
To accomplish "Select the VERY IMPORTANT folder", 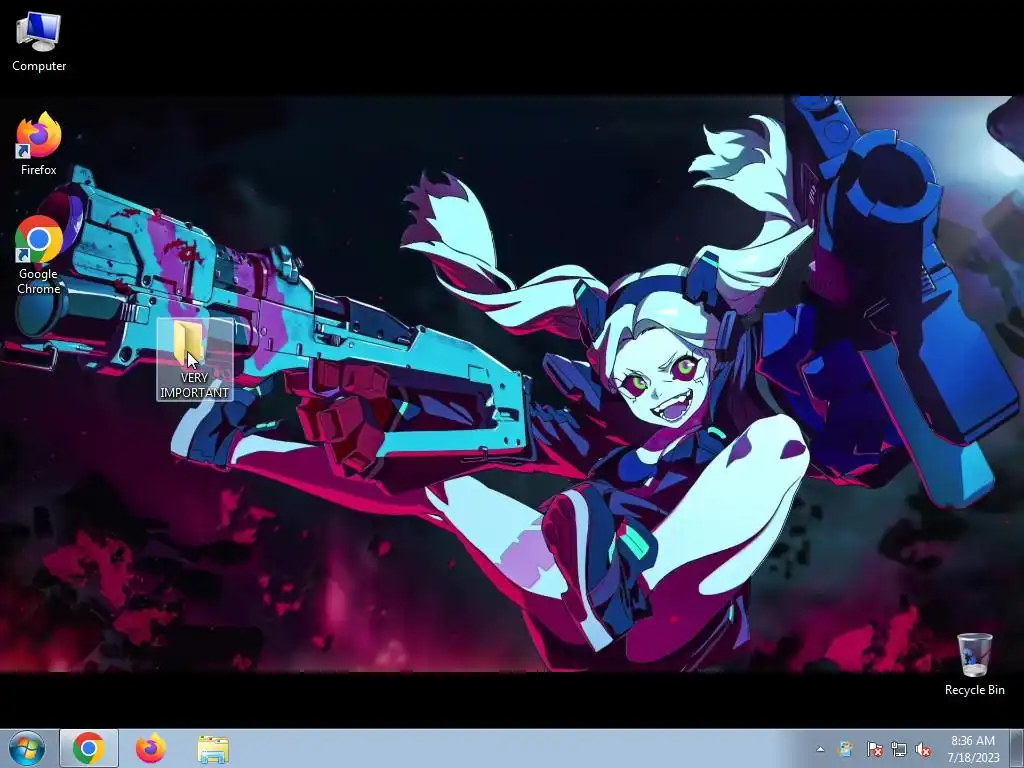I will (195, 360).
